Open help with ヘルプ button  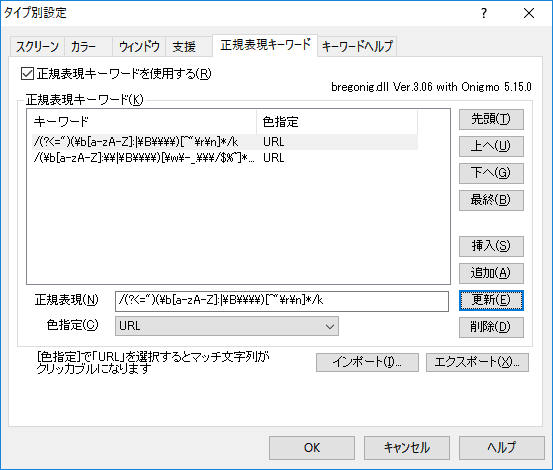(x=502, y=448)
